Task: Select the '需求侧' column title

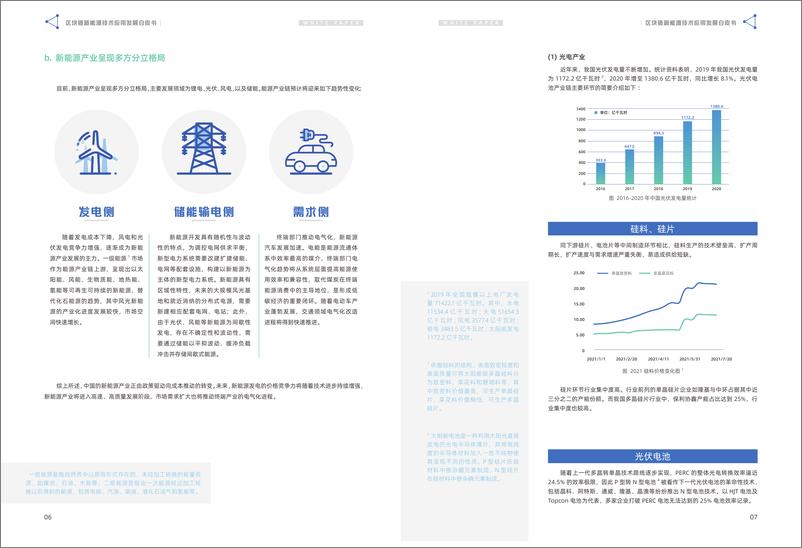Action: tap(310, 212)
